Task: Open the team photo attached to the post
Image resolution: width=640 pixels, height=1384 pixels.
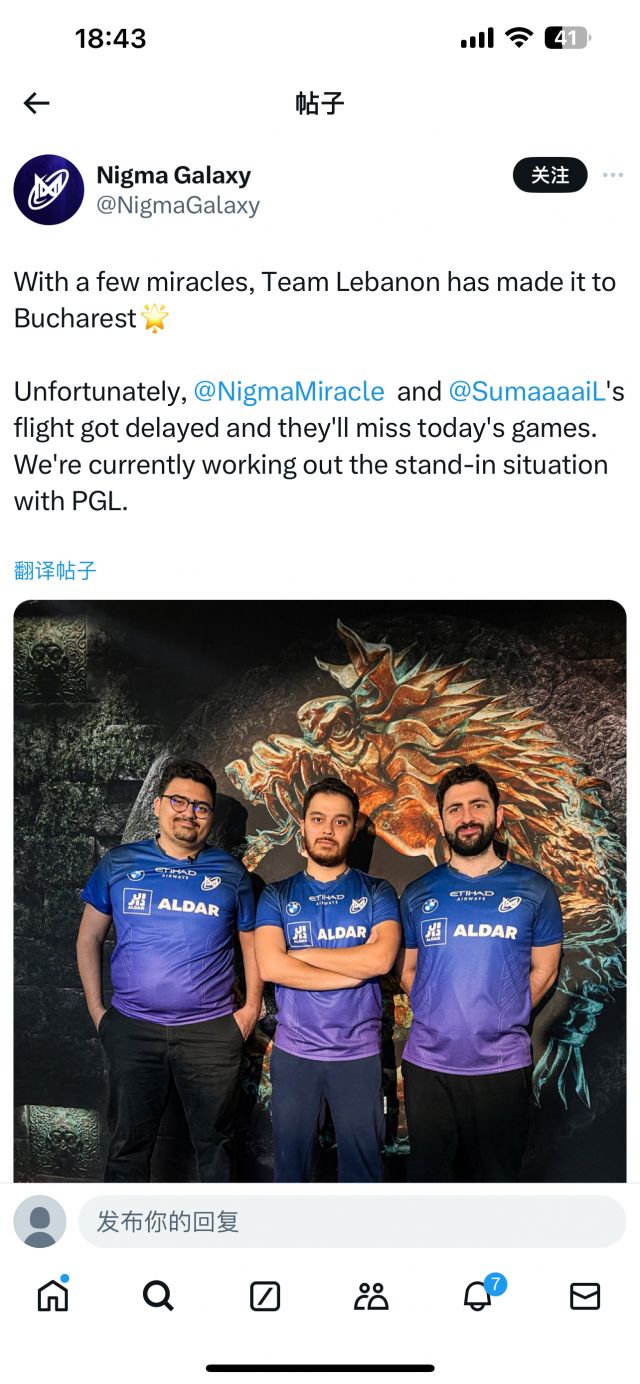Action: click(320, 891)
